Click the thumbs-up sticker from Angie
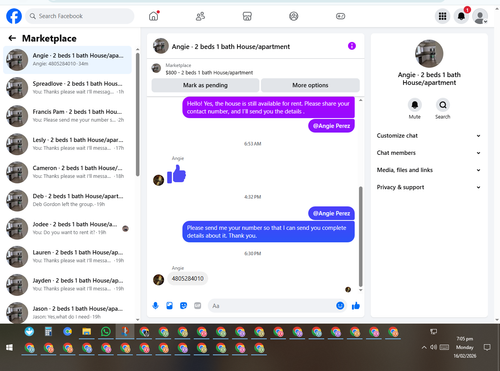This screenshot has width=500, height=371. pyautogui.click(x=177, y=174)
